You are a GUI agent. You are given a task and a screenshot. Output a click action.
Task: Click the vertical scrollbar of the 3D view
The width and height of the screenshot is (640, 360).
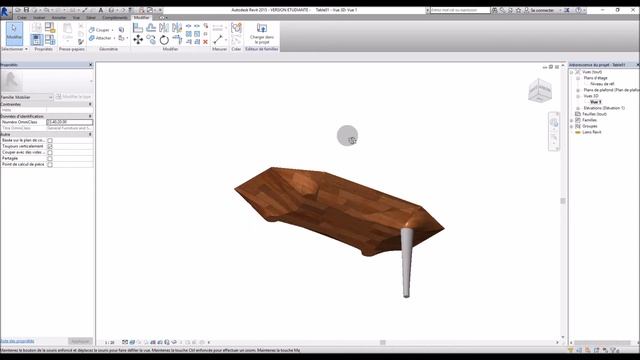pyautogui.click(x=563, y=201)
